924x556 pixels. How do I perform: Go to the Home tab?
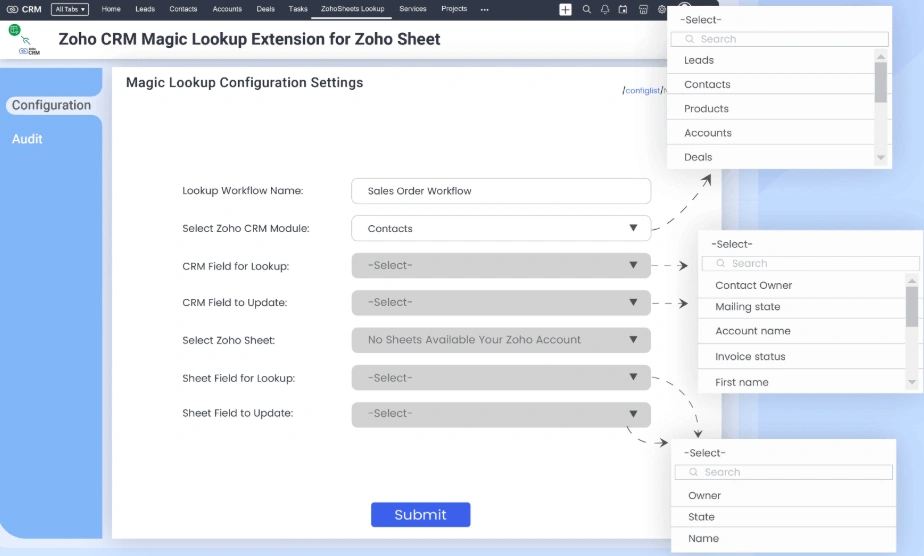click(111, 9)
